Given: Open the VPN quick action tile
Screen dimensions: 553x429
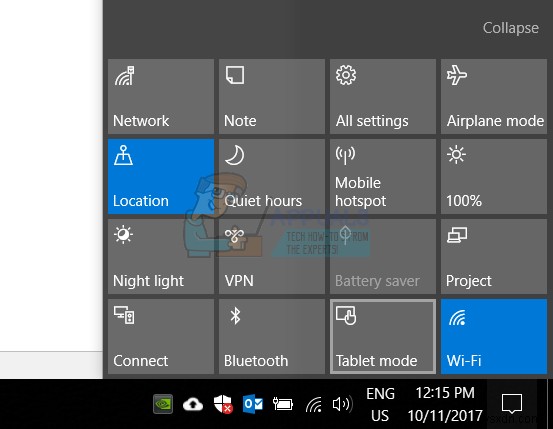Looking at the screenshot, I should 272,256.
